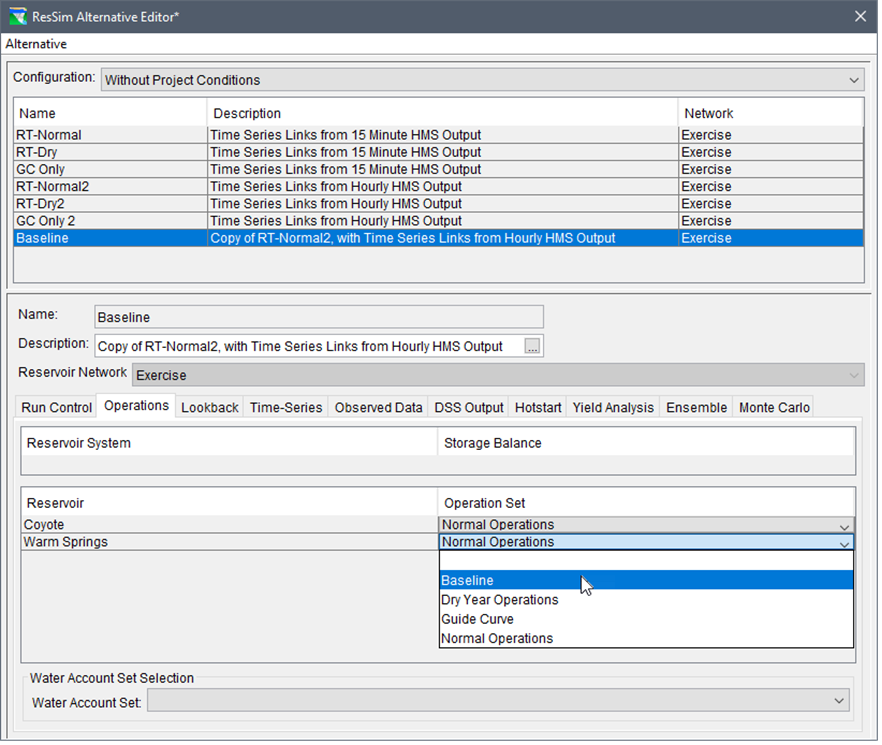Open the Alternative menu
Image resolution: width=882 pixels, height=745 pixels.
tap(36, 44)
